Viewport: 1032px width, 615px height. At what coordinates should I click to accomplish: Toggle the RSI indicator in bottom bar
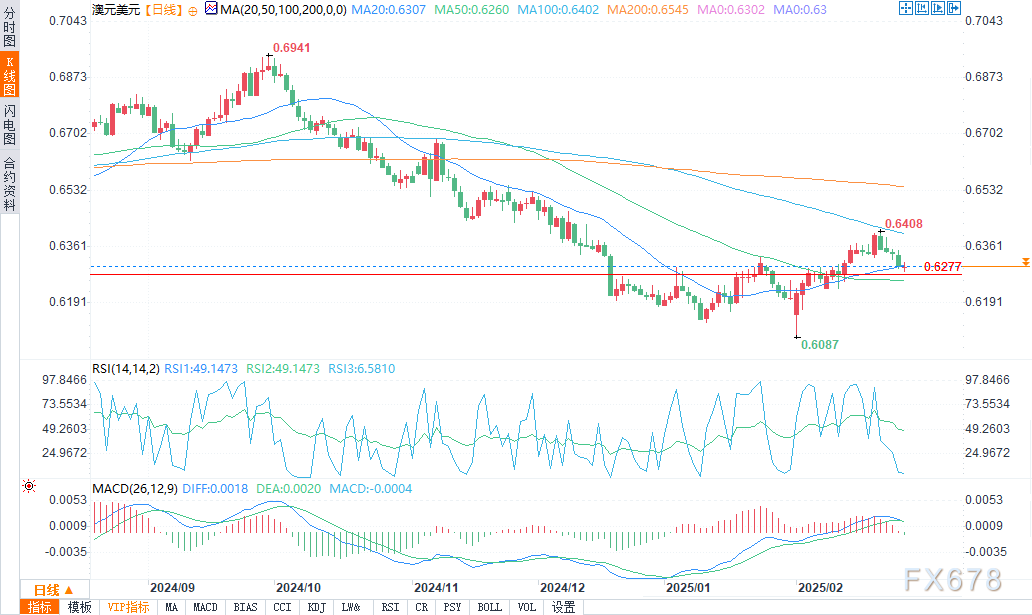click(390, 607)
